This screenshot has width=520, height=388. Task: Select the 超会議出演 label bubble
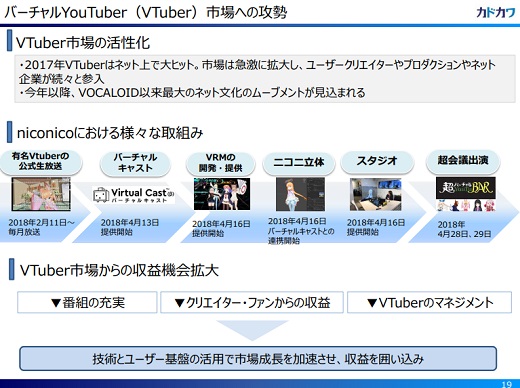click(x=463, y=161)
